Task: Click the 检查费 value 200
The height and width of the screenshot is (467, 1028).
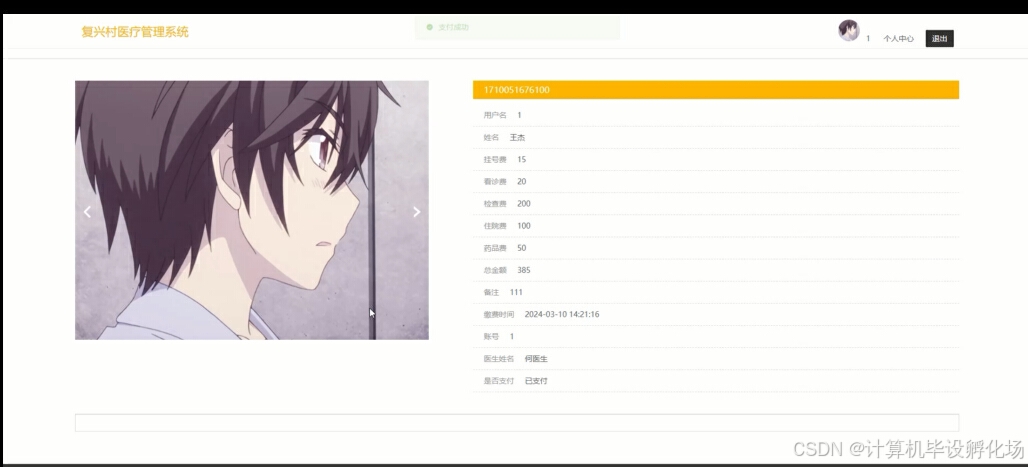Action: point(524,204)
